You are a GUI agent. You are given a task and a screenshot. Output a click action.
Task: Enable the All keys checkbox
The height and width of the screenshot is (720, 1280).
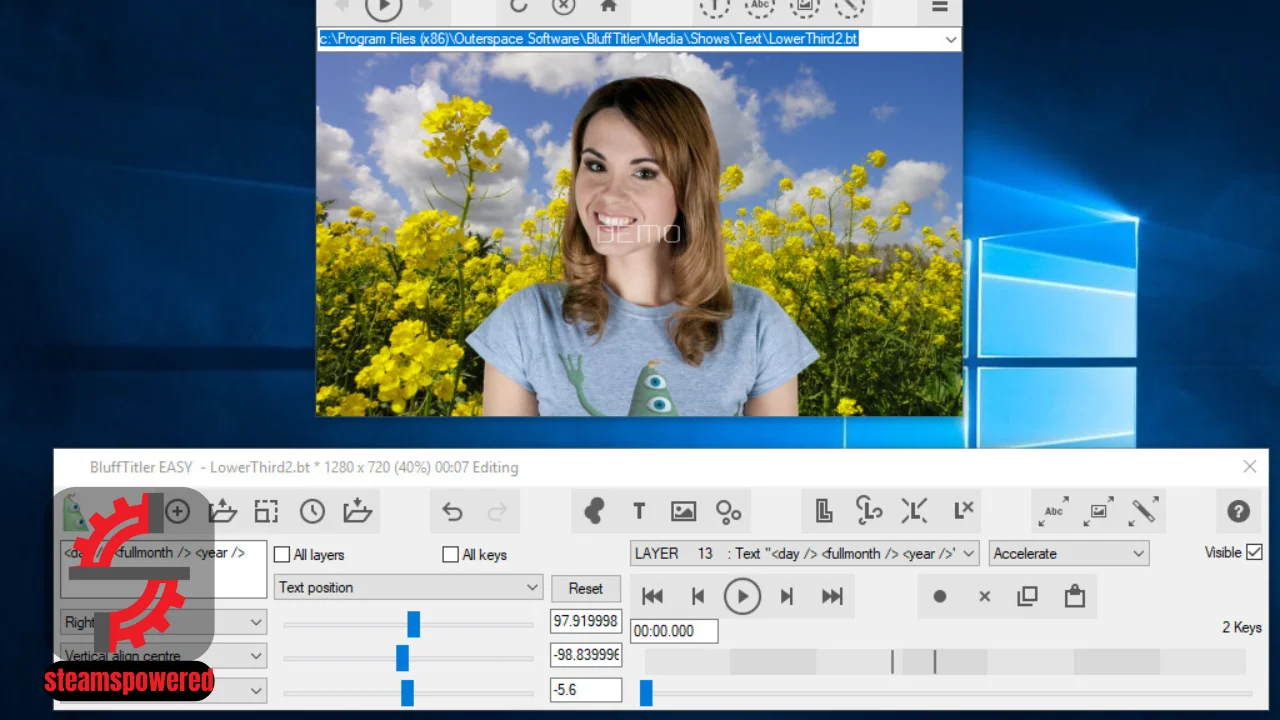click(x=450, y=554)
